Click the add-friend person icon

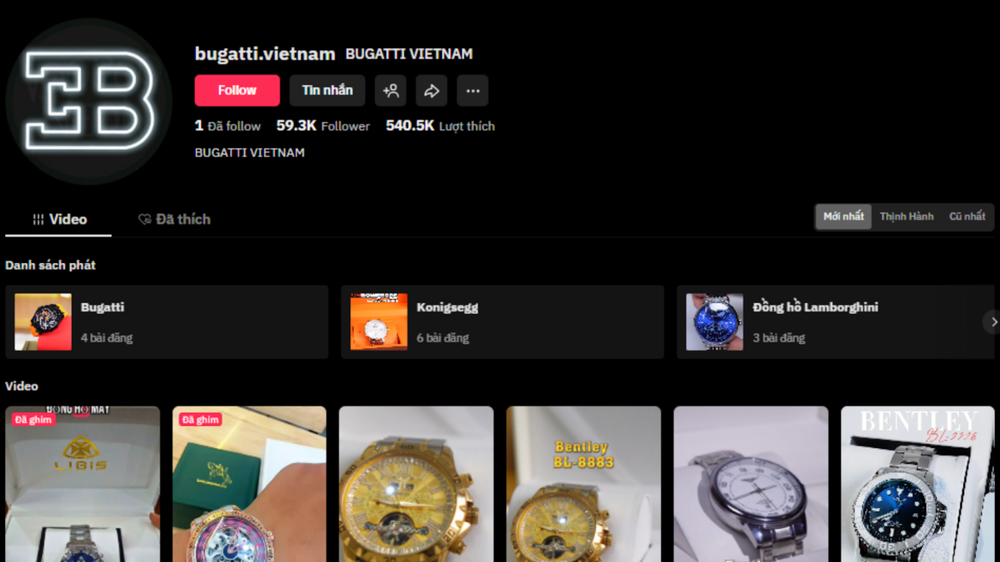[390, 91]
